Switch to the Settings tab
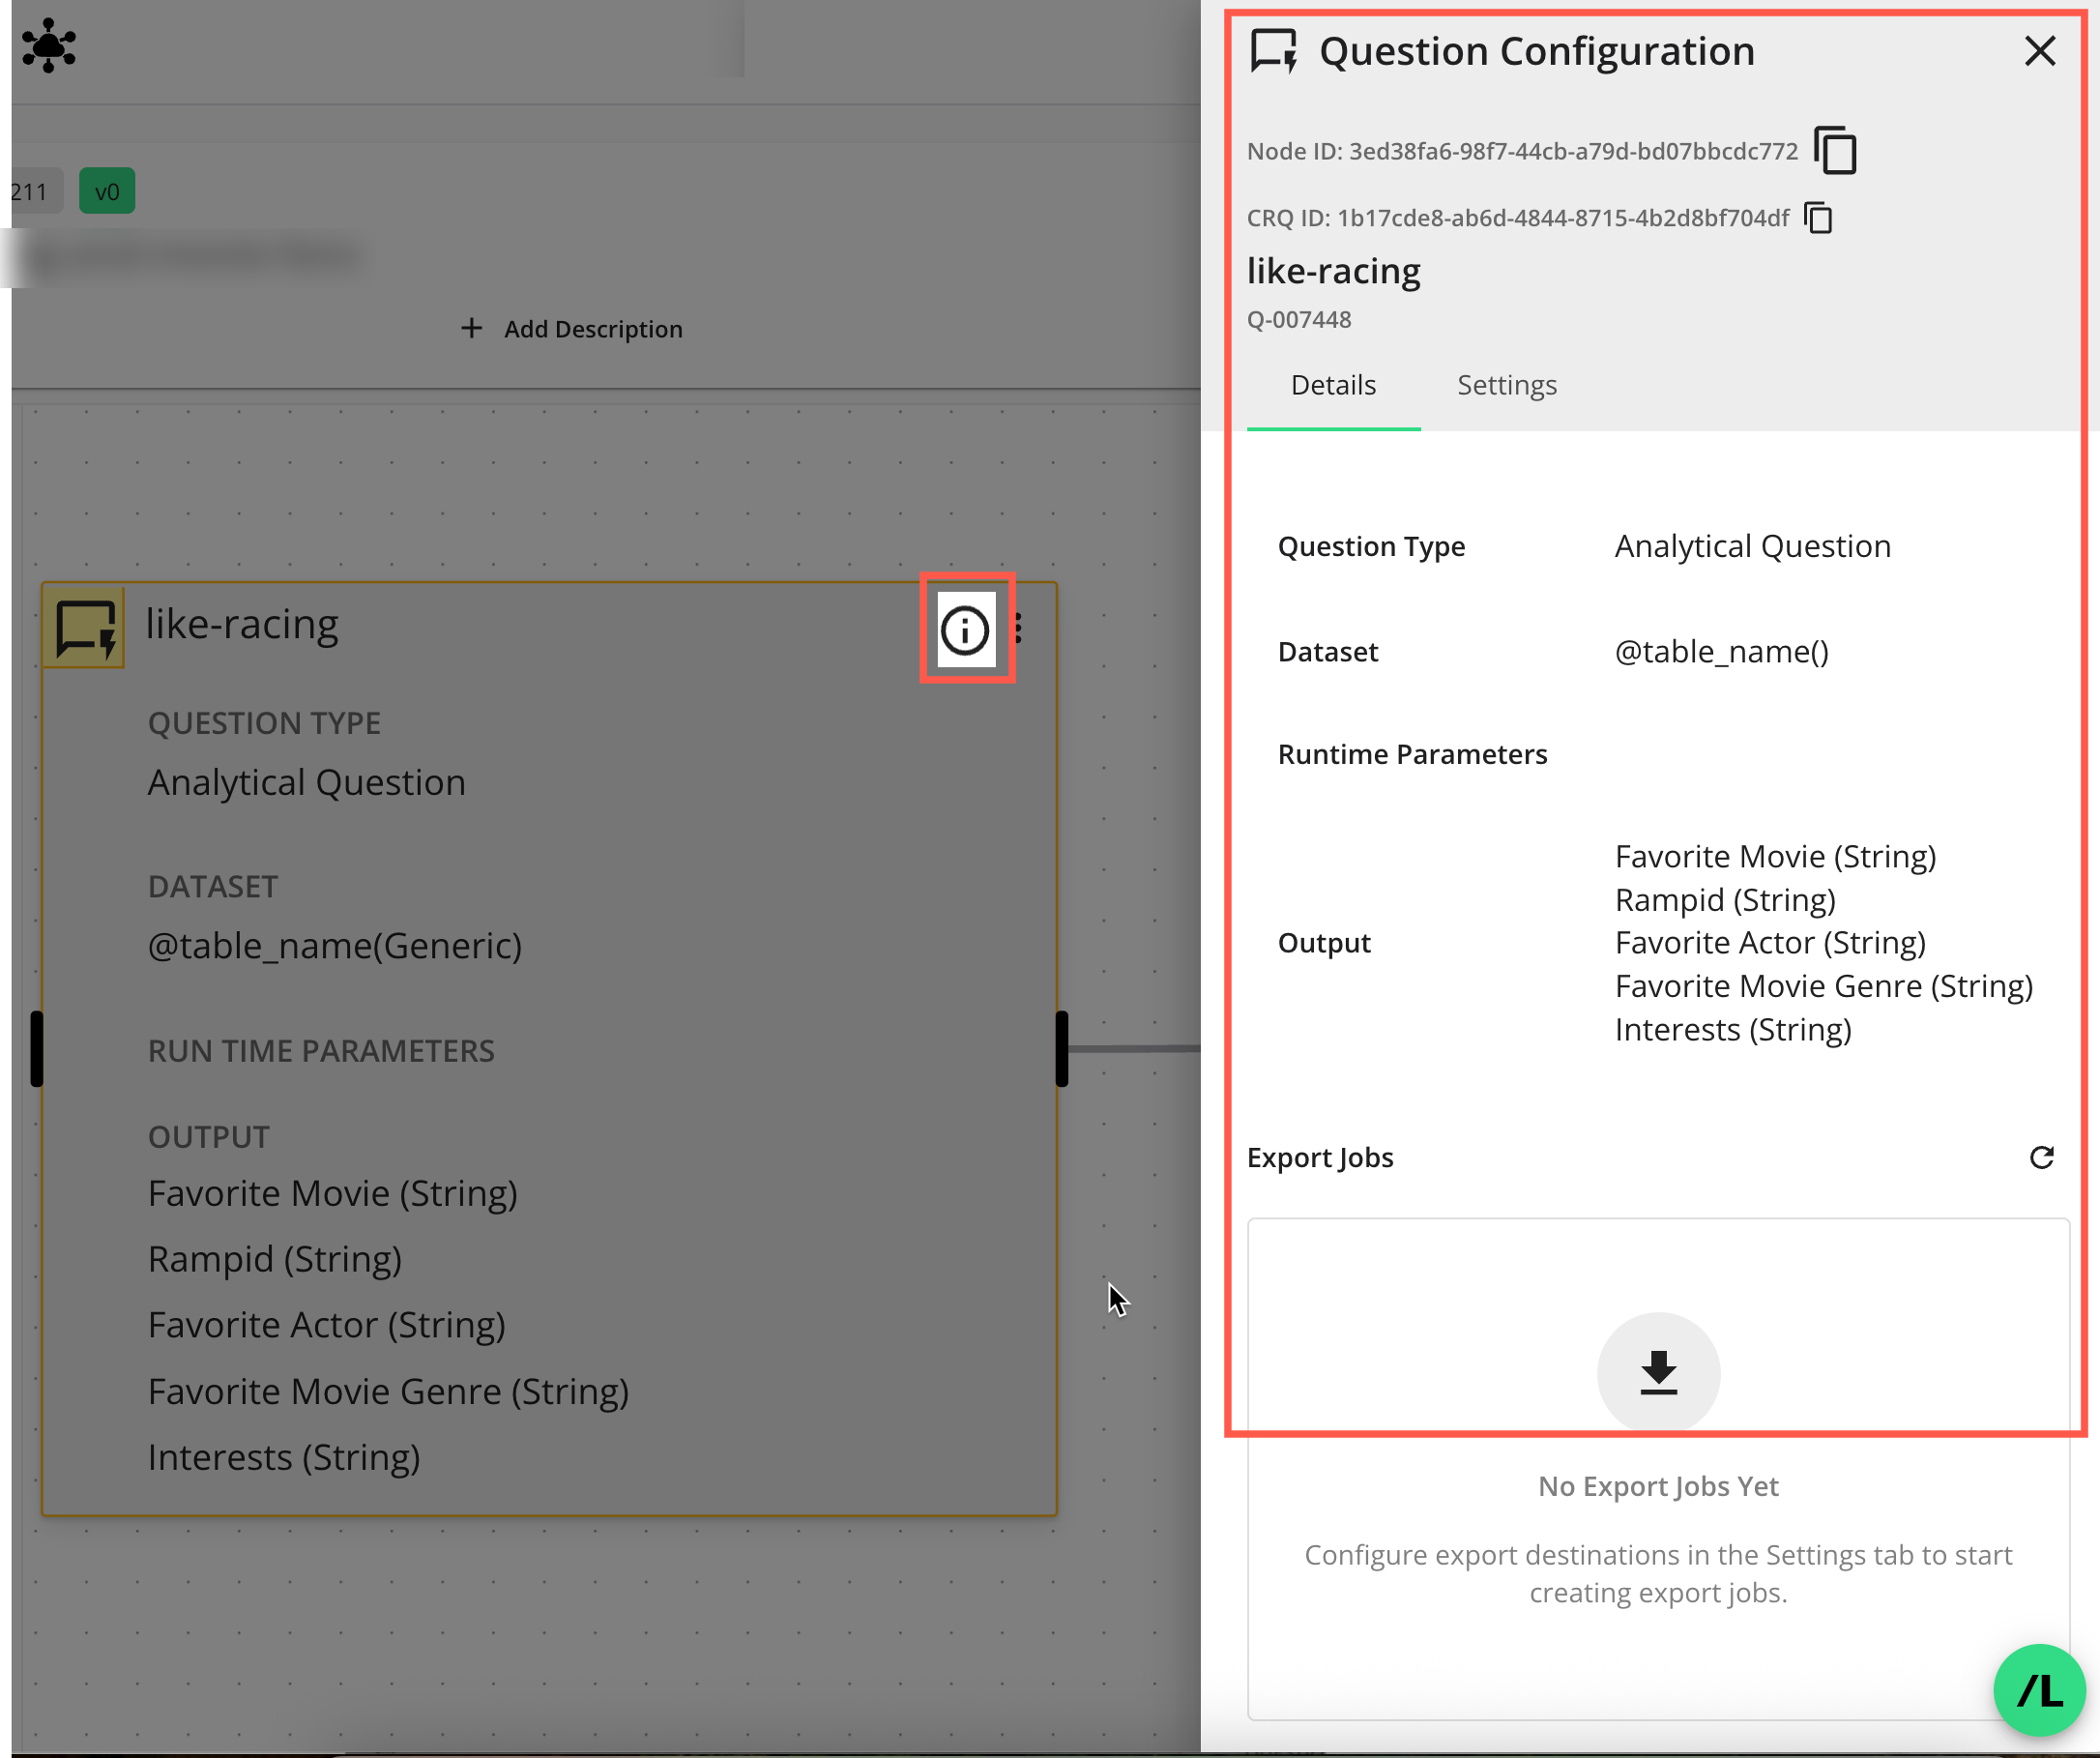Image resolution: width=2100 pixels, height=1758 pixels. (x=1506, y=385)
